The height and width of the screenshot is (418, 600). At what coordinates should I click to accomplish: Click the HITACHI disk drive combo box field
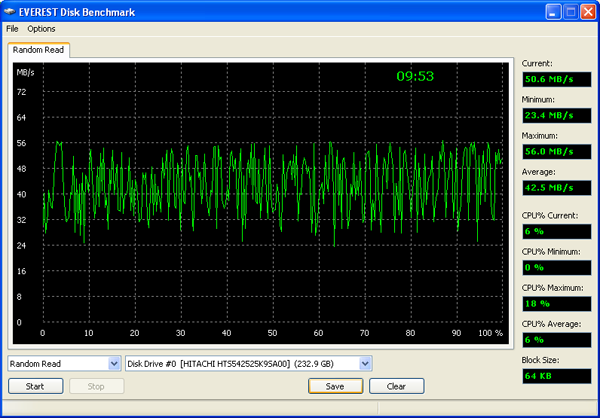click(x=249, y=364)
